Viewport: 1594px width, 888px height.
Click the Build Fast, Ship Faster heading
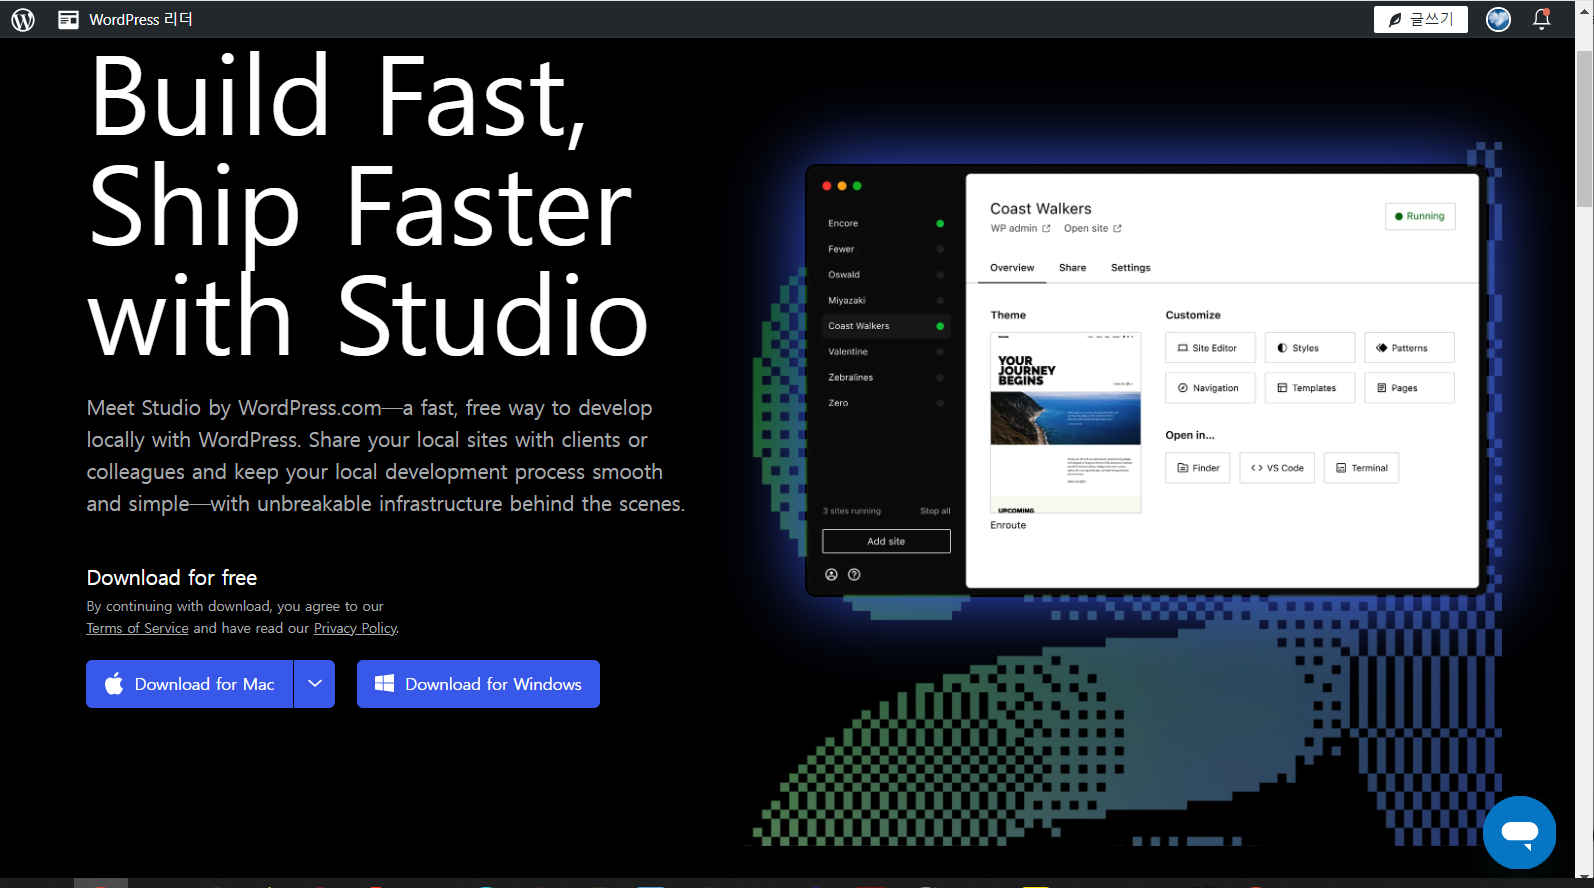point(368,205)
